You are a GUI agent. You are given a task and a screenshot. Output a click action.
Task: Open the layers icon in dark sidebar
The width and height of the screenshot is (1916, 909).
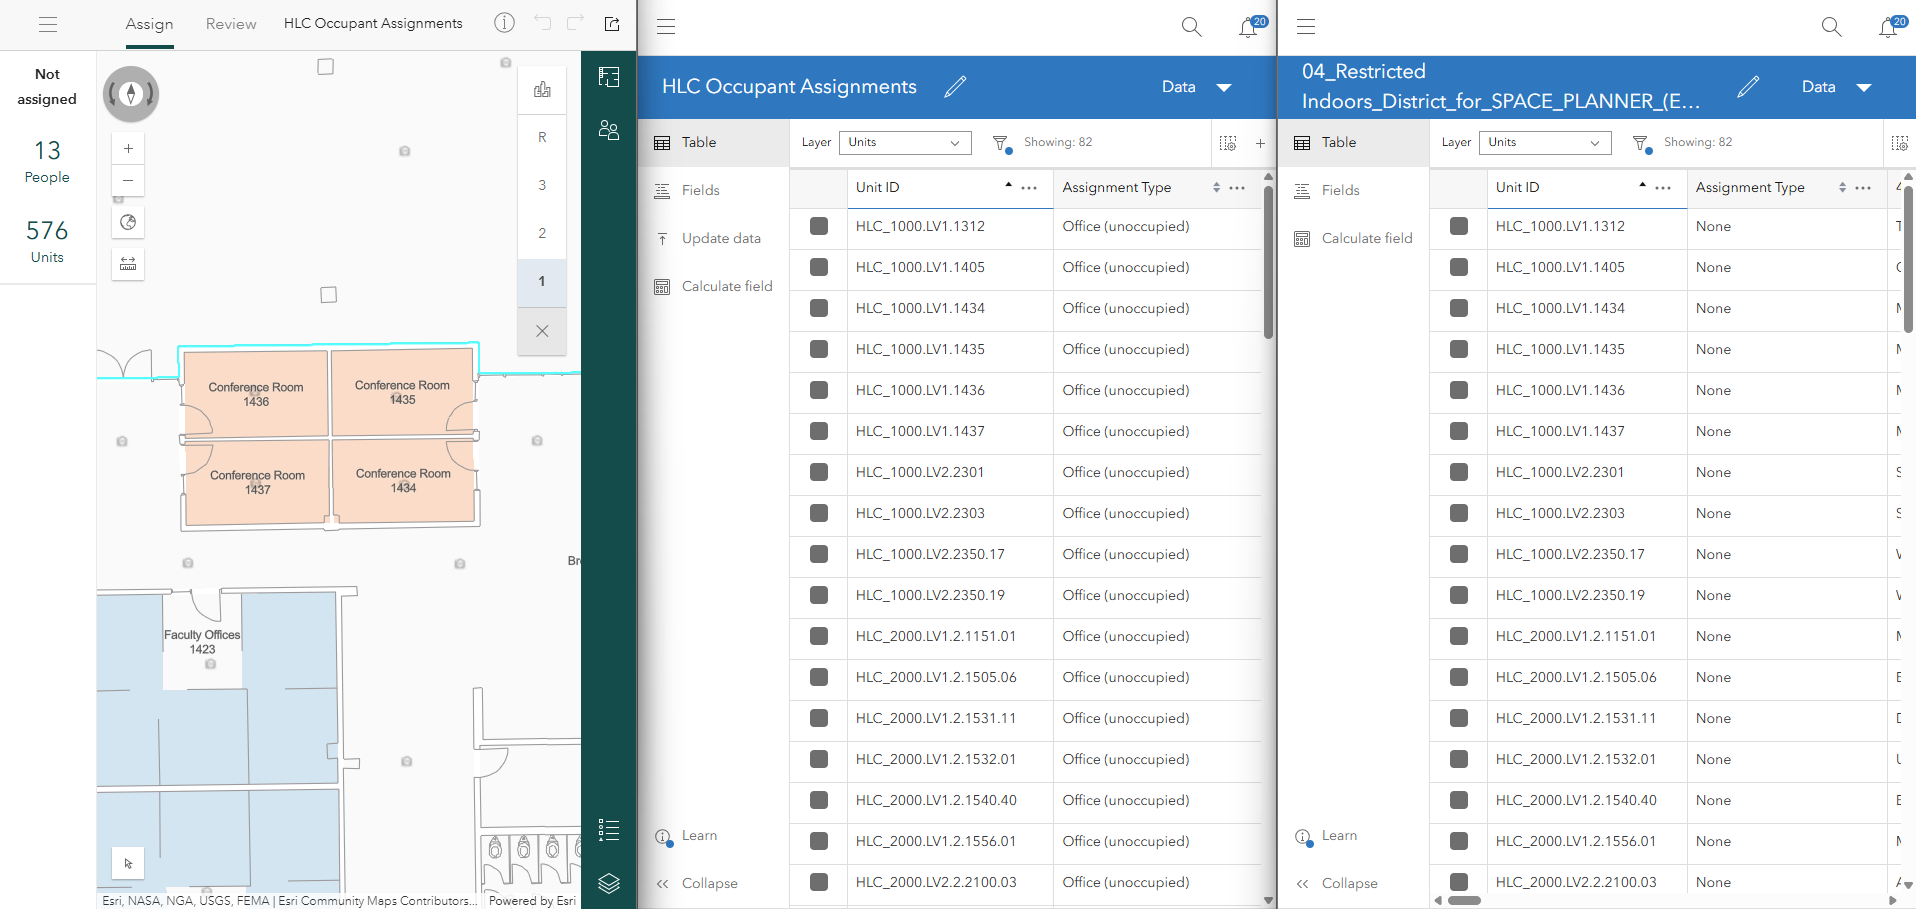pyautogui.click(x=609, y=883)
